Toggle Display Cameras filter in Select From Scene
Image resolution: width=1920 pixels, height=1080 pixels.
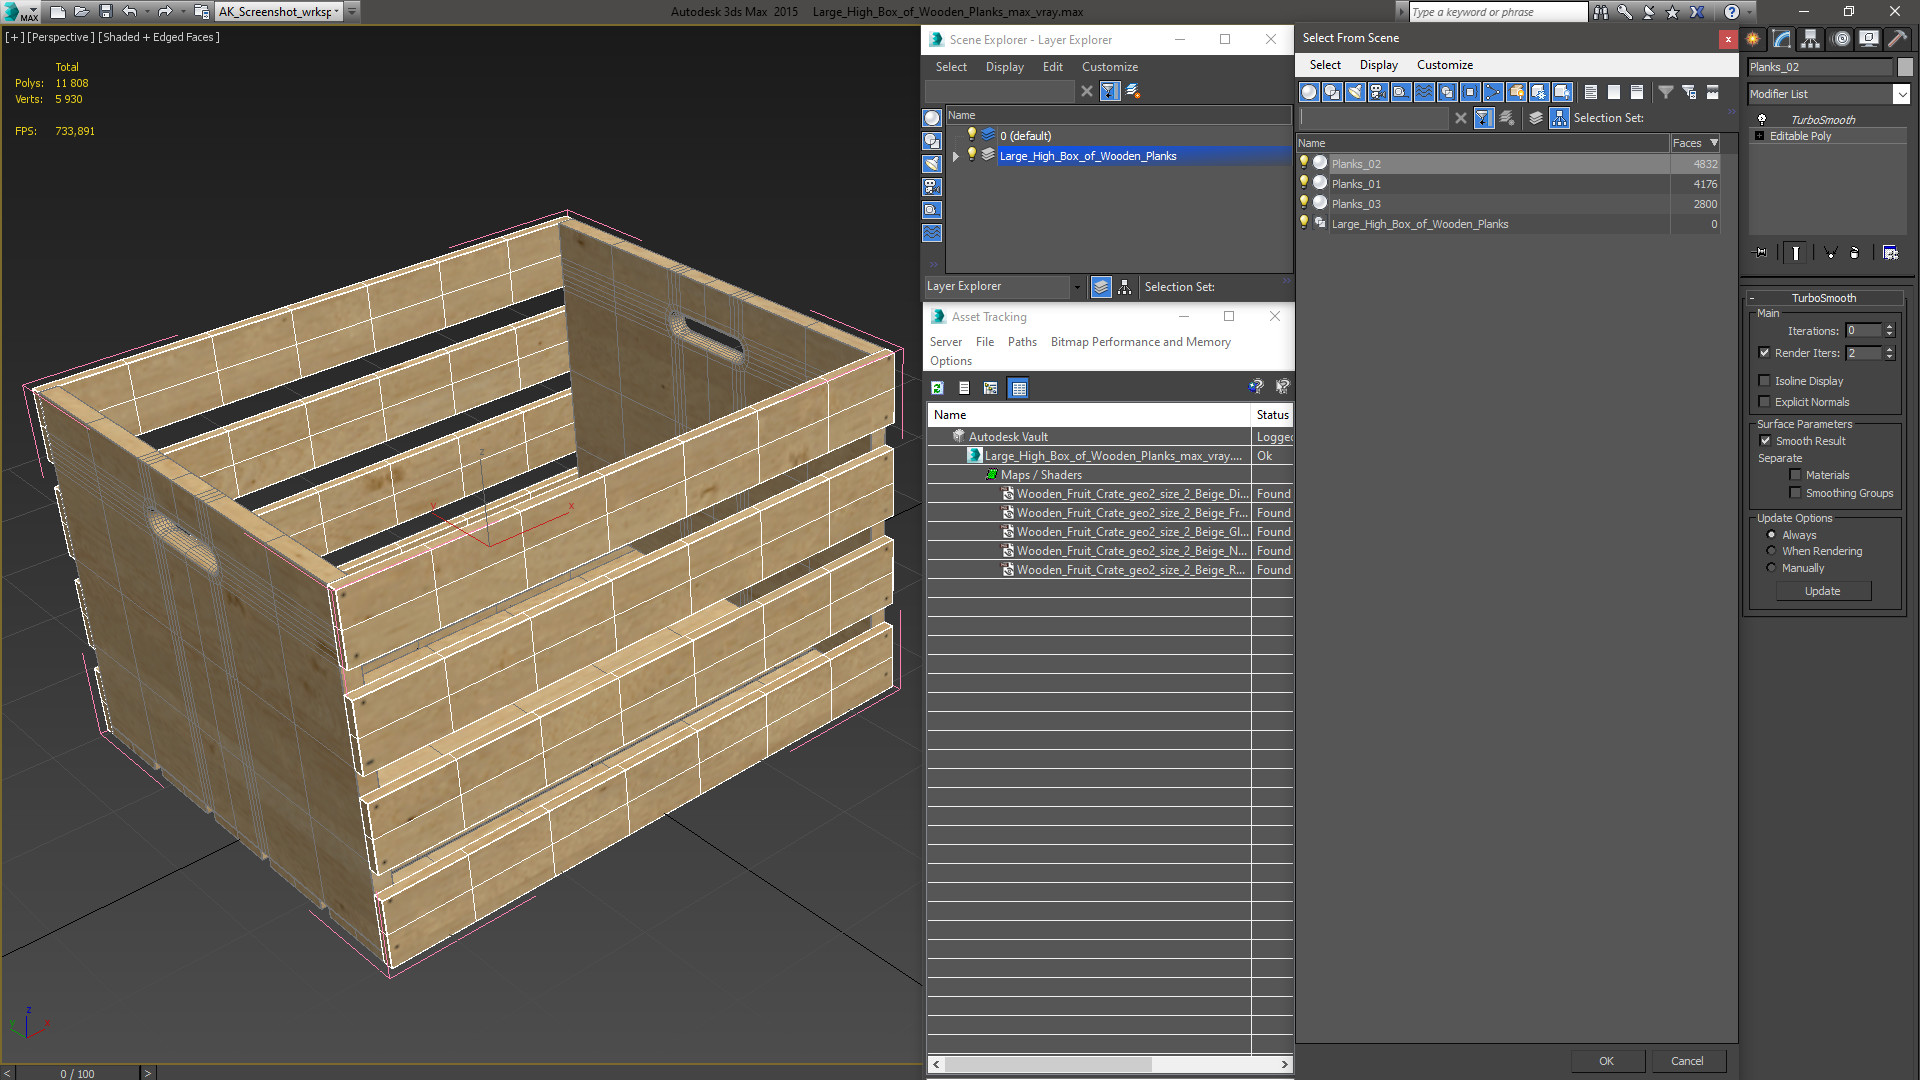tap(1378, 92)
